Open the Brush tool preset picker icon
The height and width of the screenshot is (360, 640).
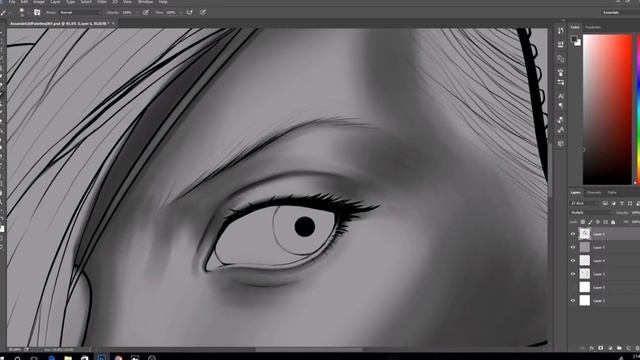pos(4,12)
